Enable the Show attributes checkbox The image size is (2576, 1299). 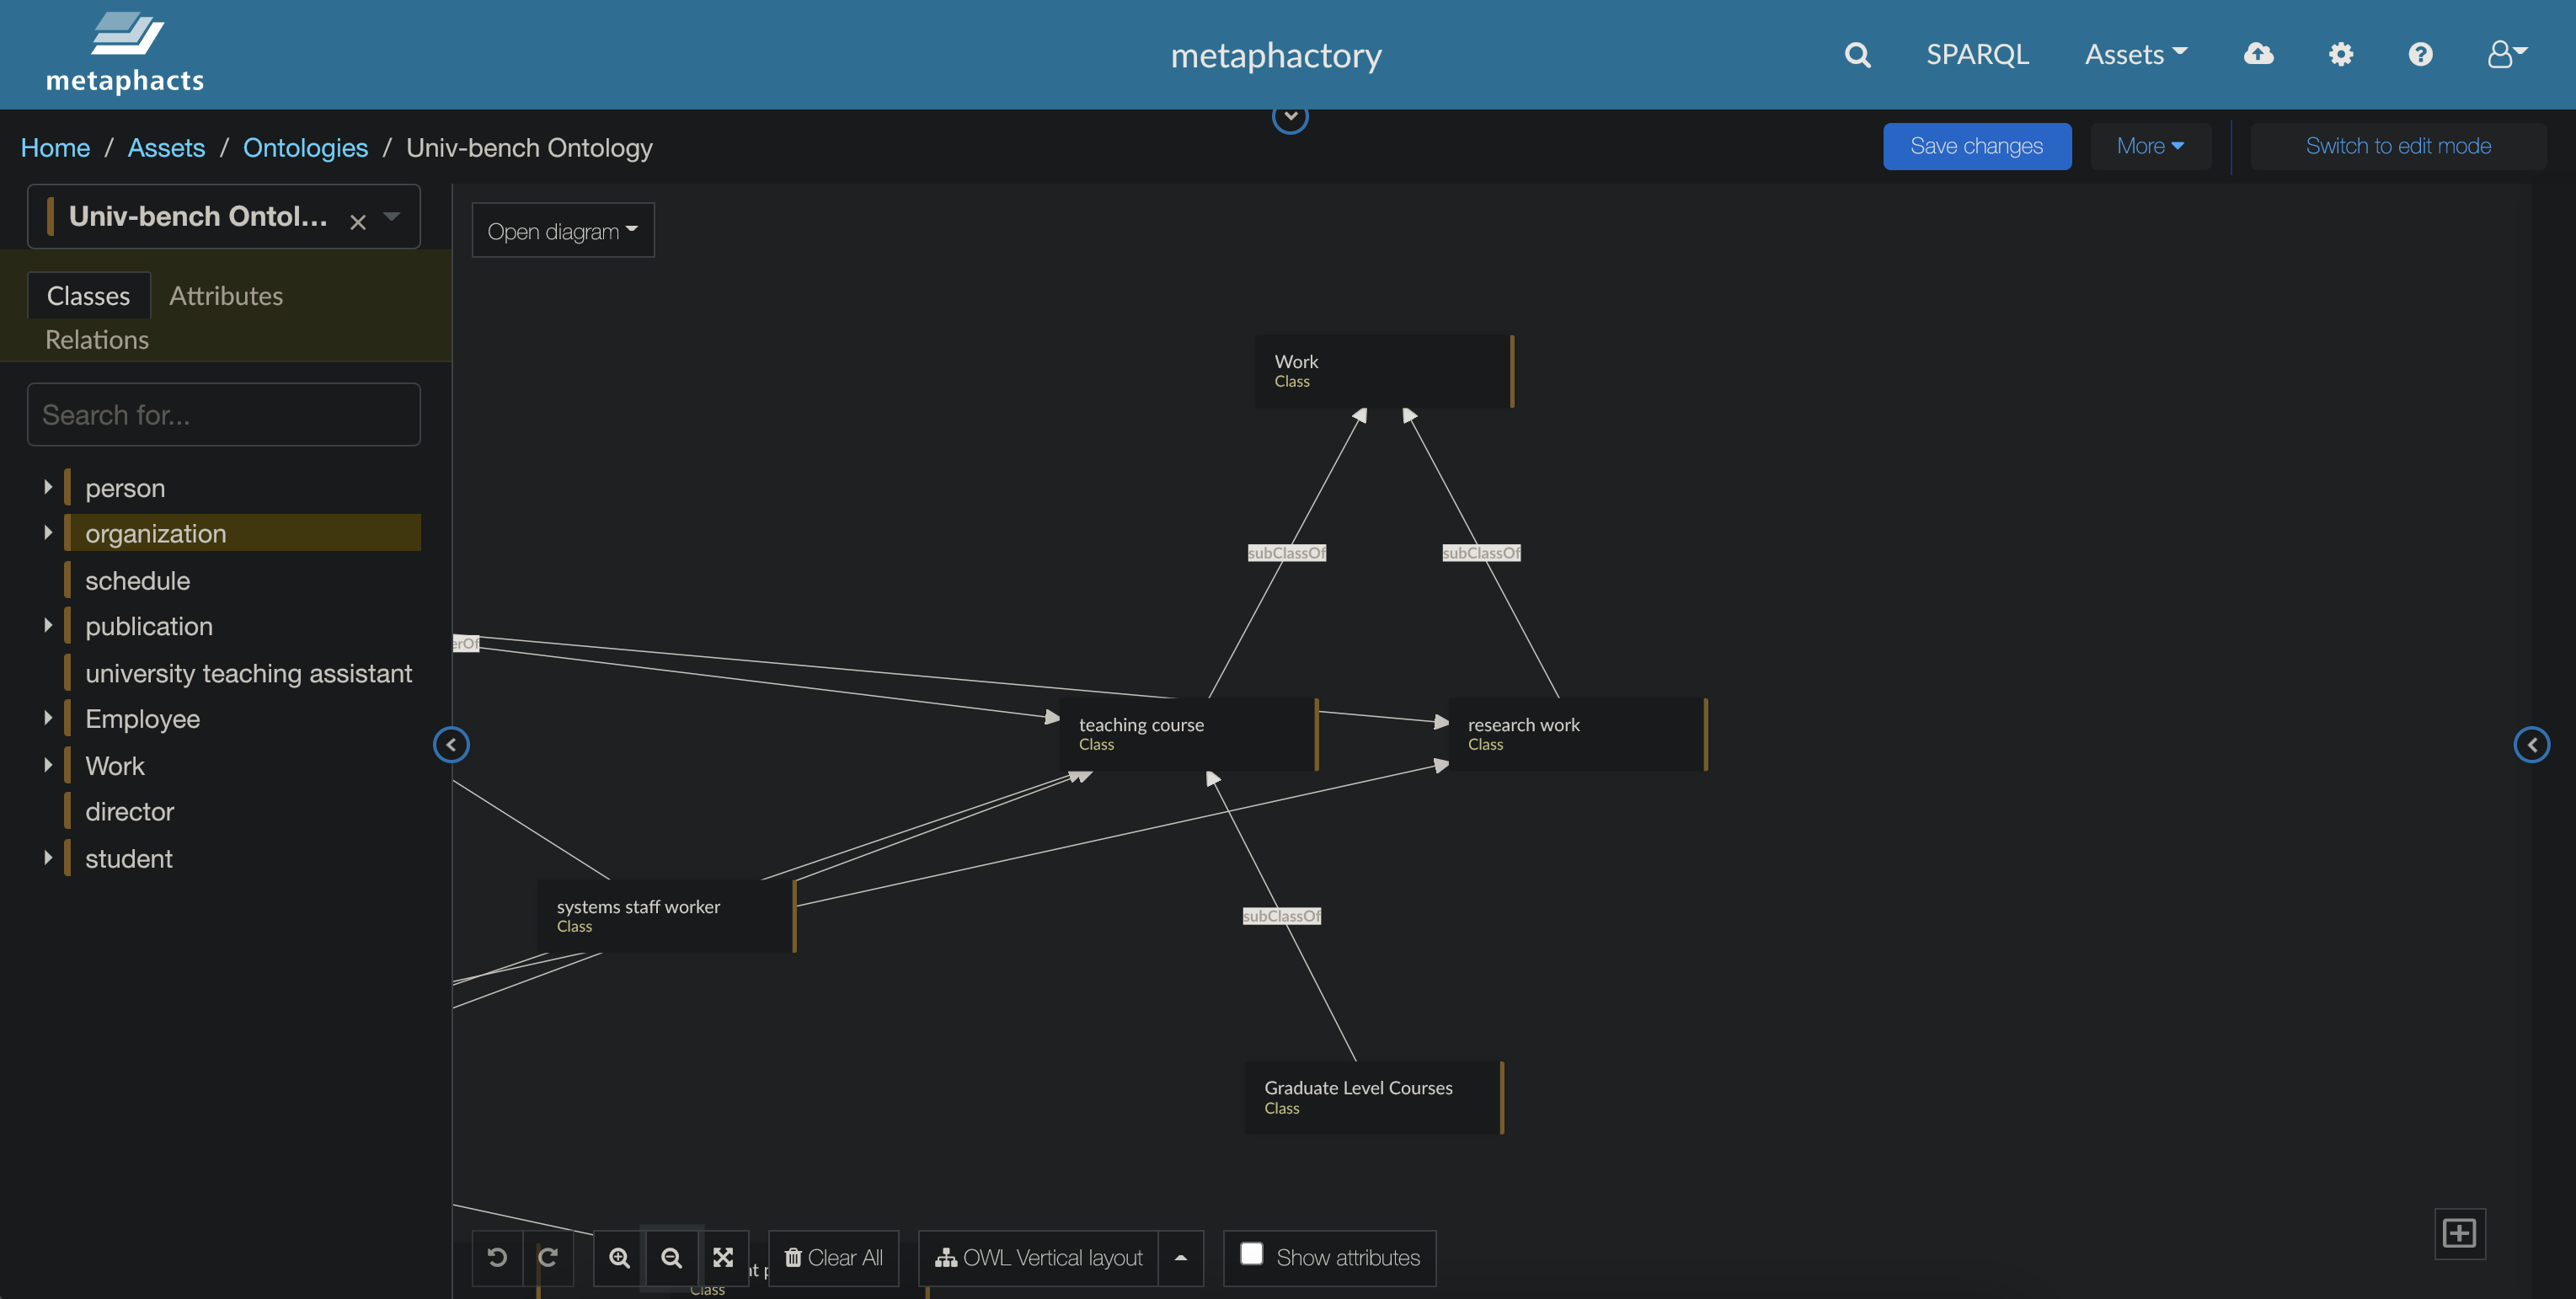click(1251, 1254)
